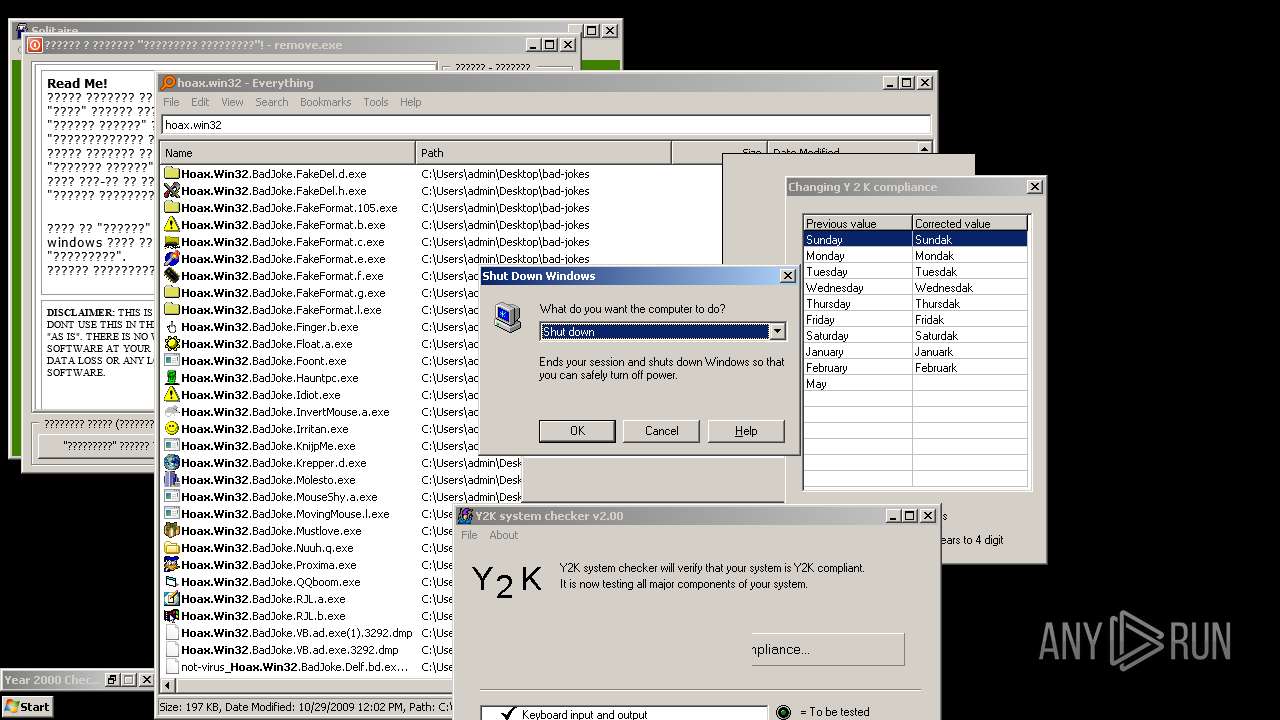Select the February previous value cell
Image resolution: width=1280 pixels, height=720 pixels.
pos(858,368)
